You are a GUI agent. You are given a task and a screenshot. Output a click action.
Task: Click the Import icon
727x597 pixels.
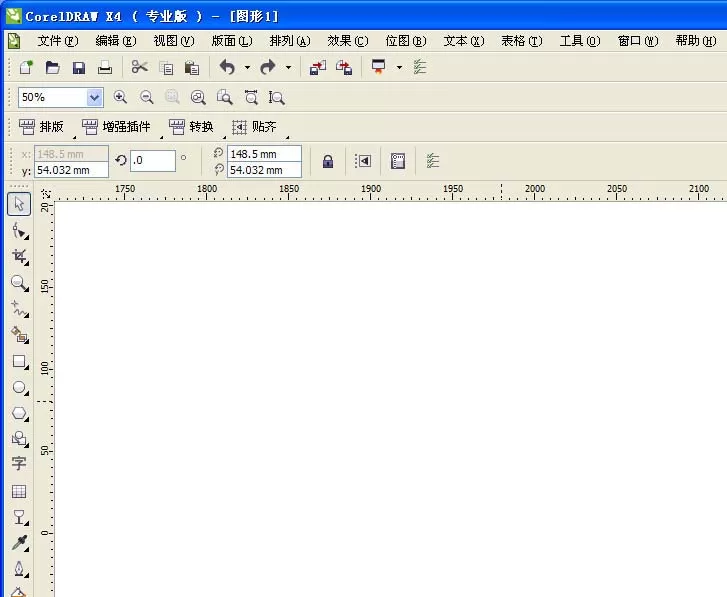318,68
